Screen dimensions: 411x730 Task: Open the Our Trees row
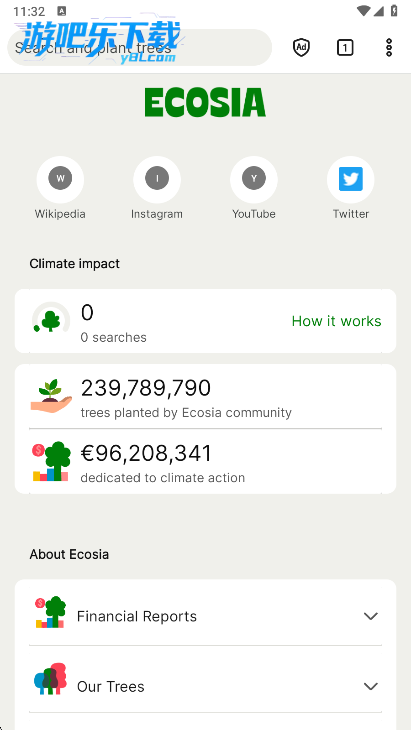pos(205,680)
